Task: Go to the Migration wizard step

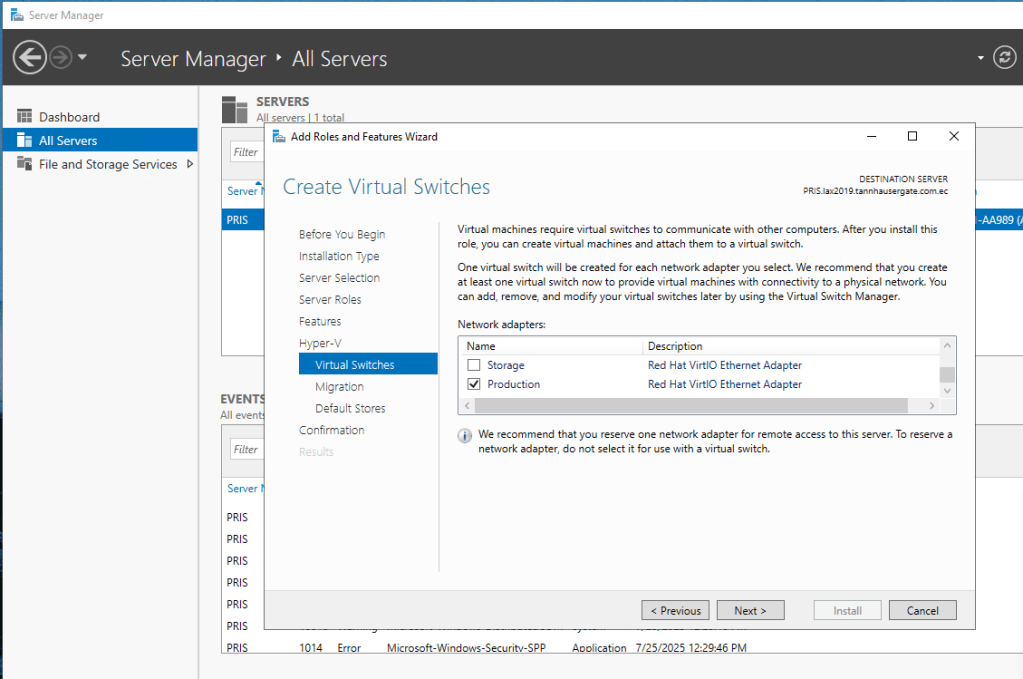Action: pos(339,387)
